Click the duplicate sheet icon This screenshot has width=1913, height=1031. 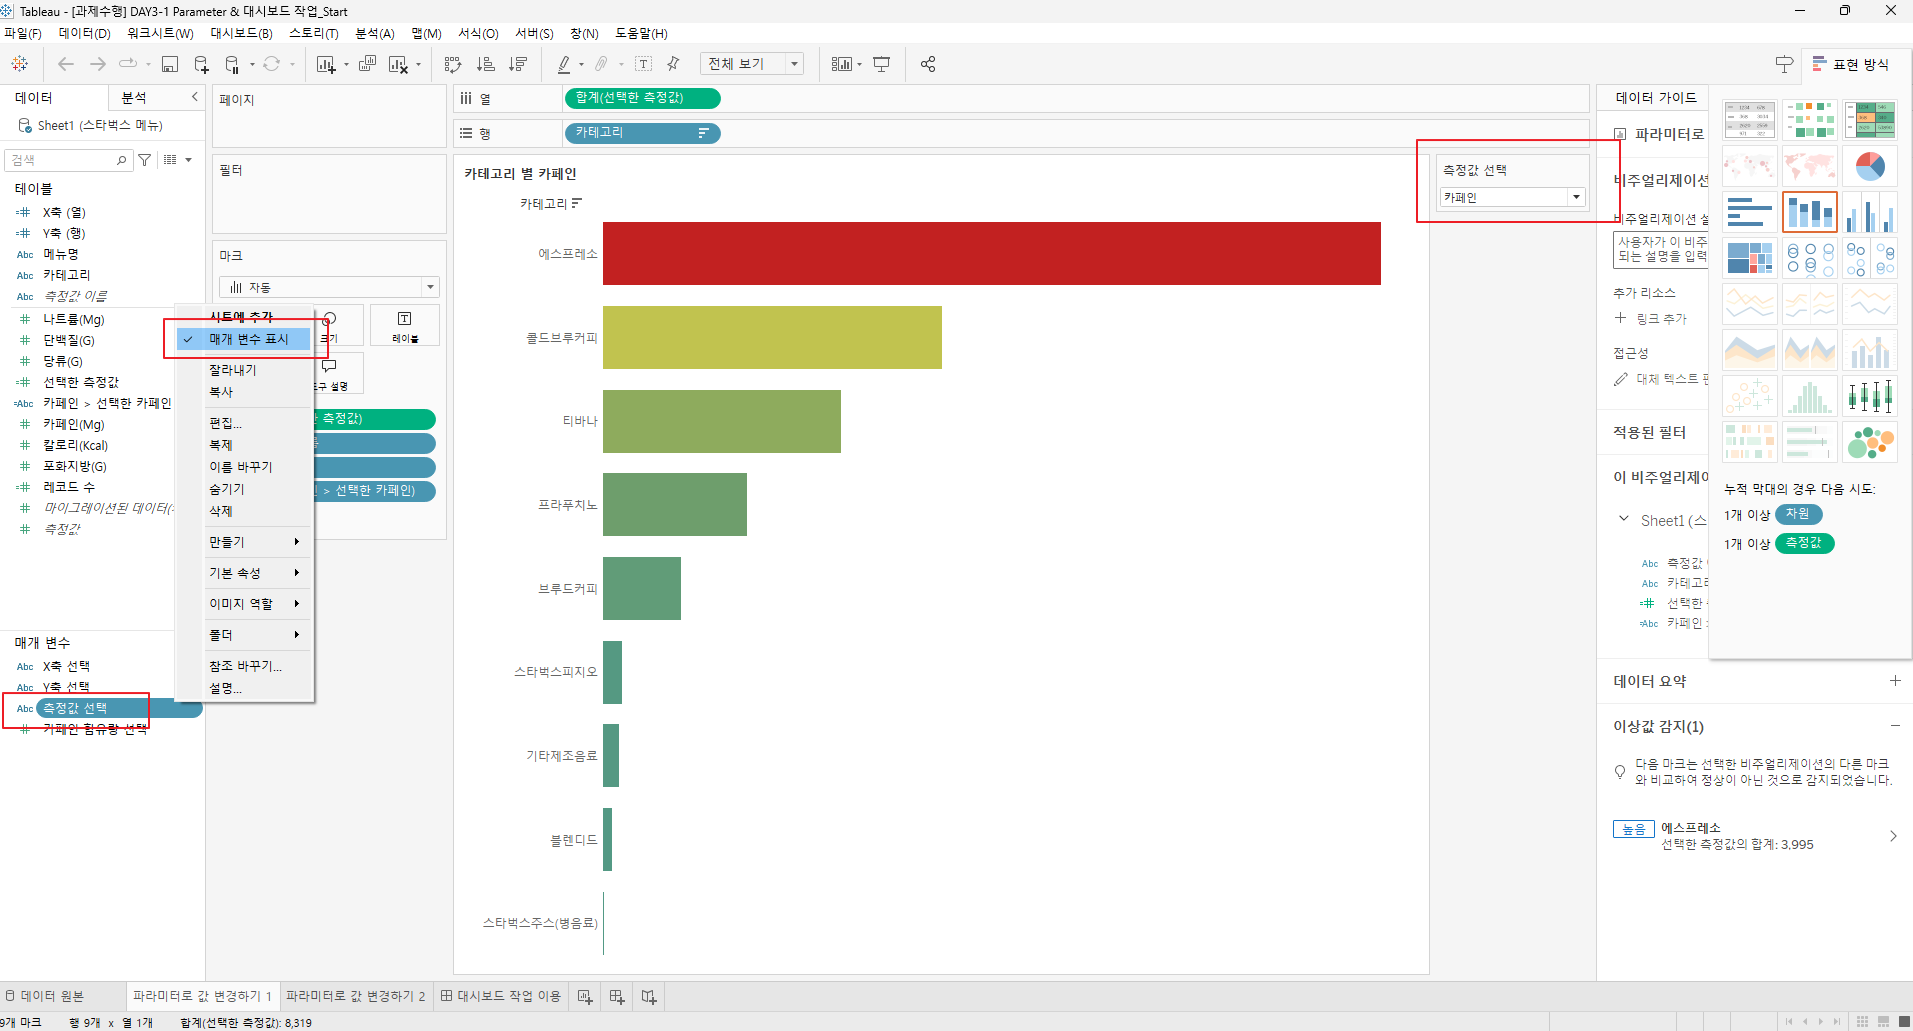tap(367, 64)
